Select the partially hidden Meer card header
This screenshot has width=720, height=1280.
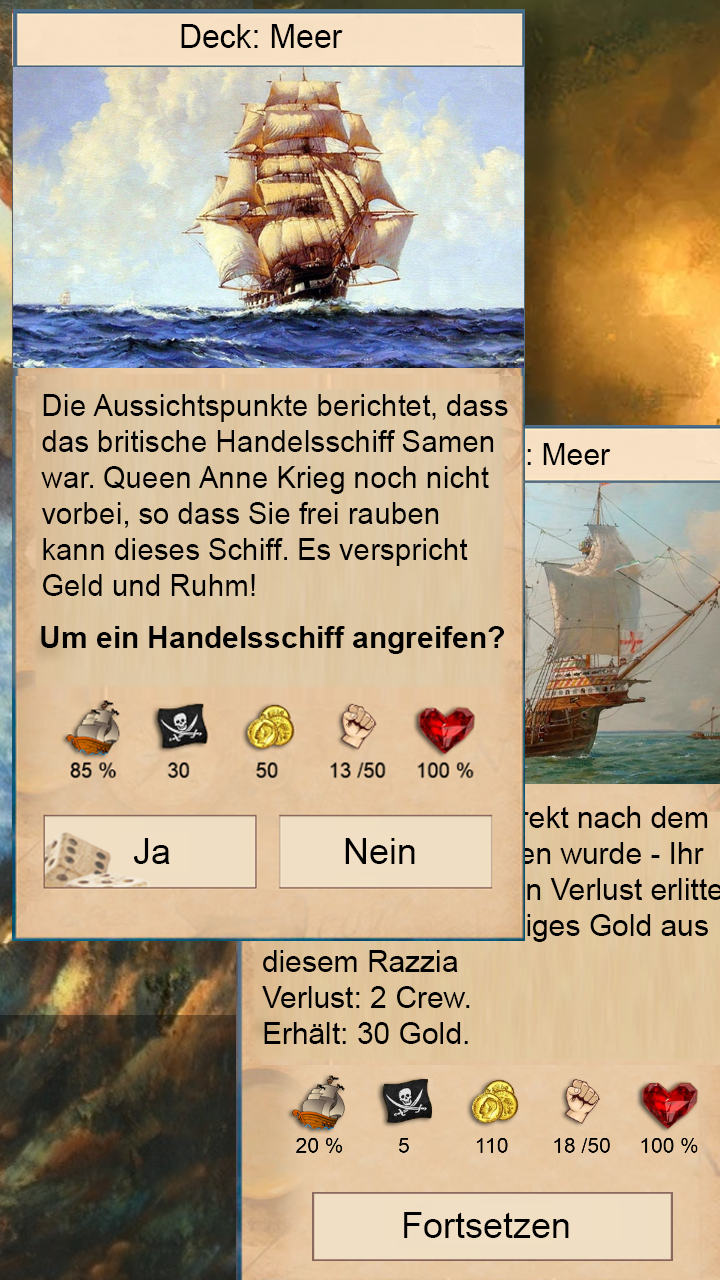click(x=622, y=455)
